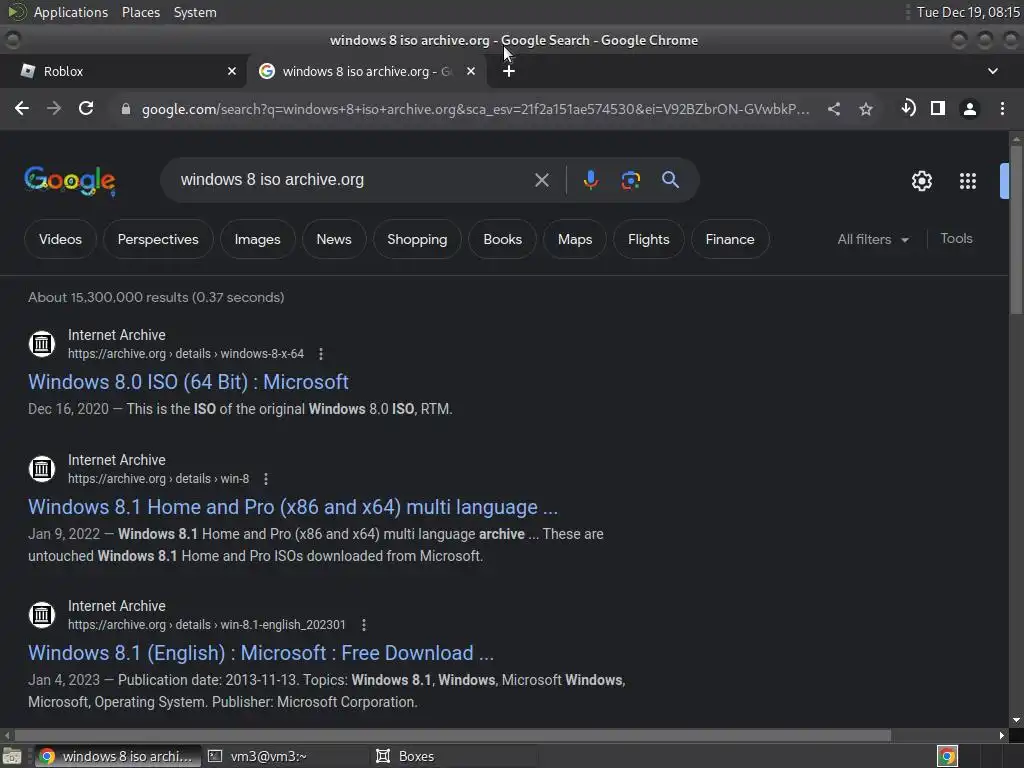Click archive.org details win-8 URL text

(x=158, y=479)
